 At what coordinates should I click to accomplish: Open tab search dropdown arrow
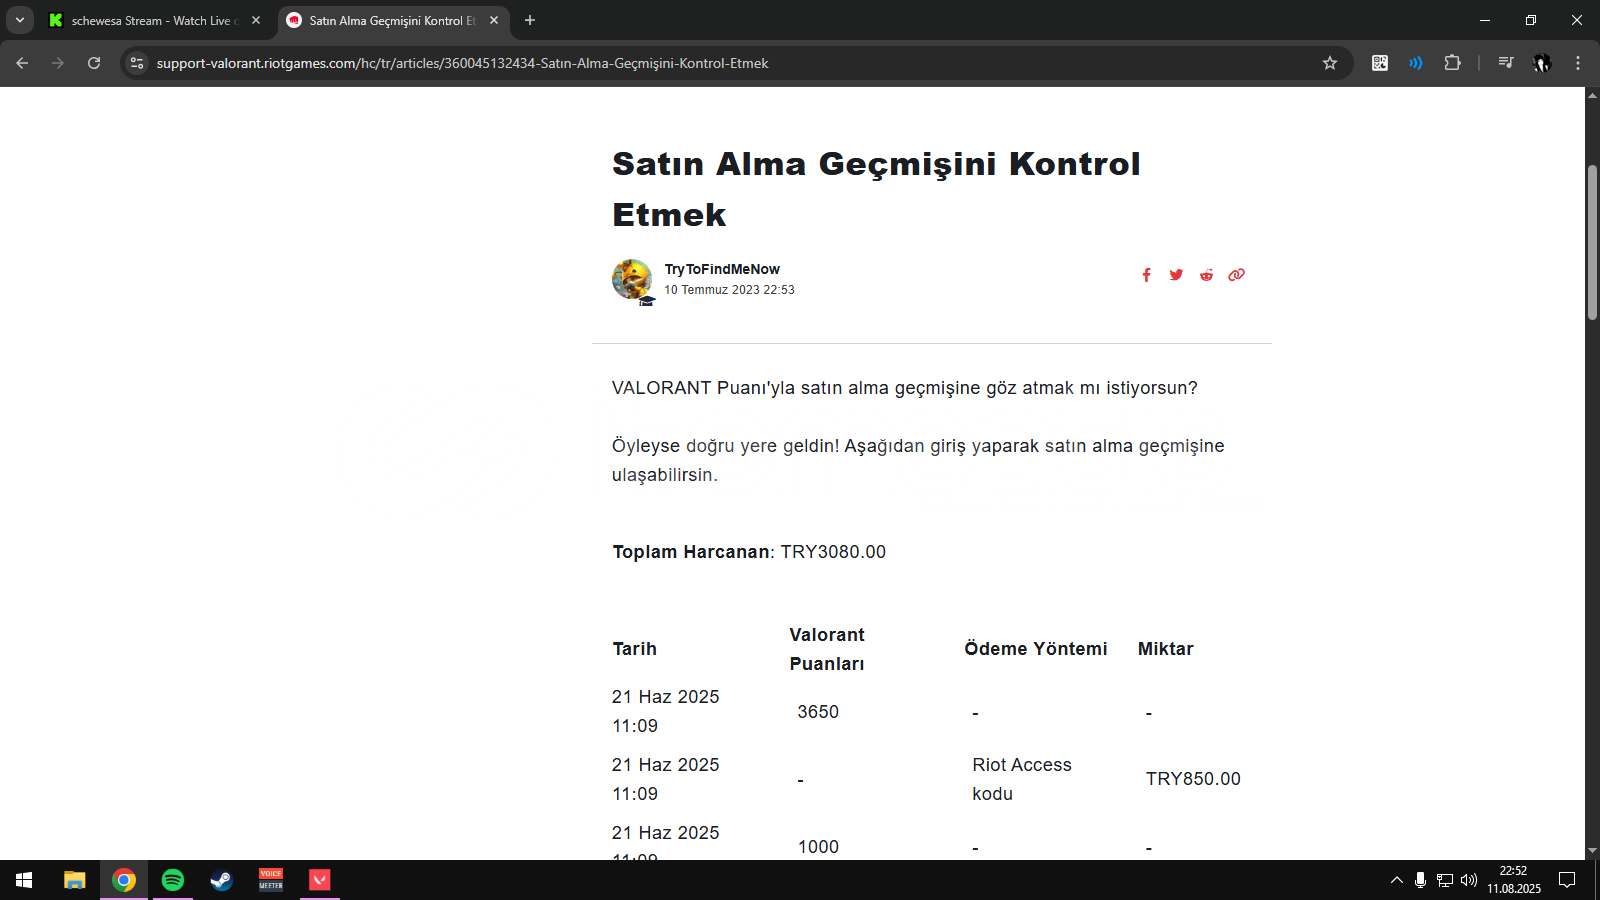(19, 20)
